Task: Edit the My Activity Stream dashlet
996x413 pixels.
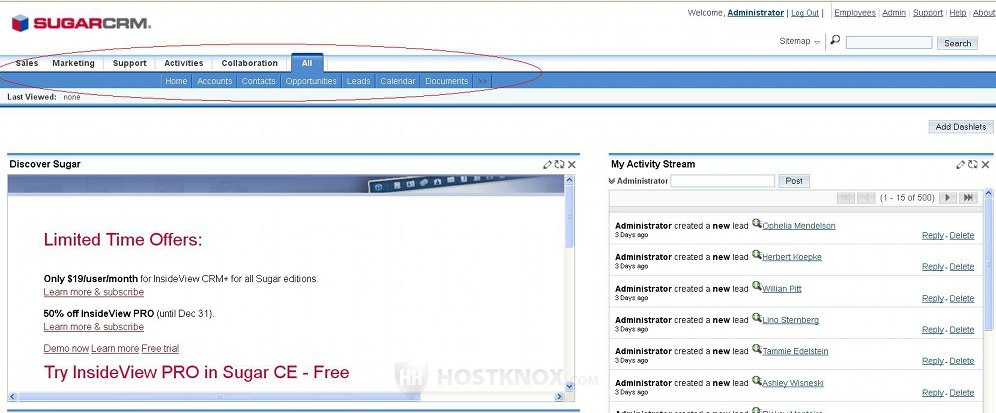Action: (x=961, y=165)
